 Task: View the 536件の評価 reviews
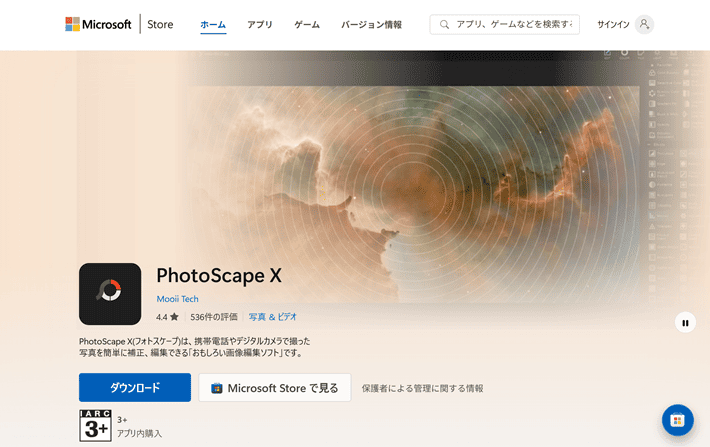point(214,317)
